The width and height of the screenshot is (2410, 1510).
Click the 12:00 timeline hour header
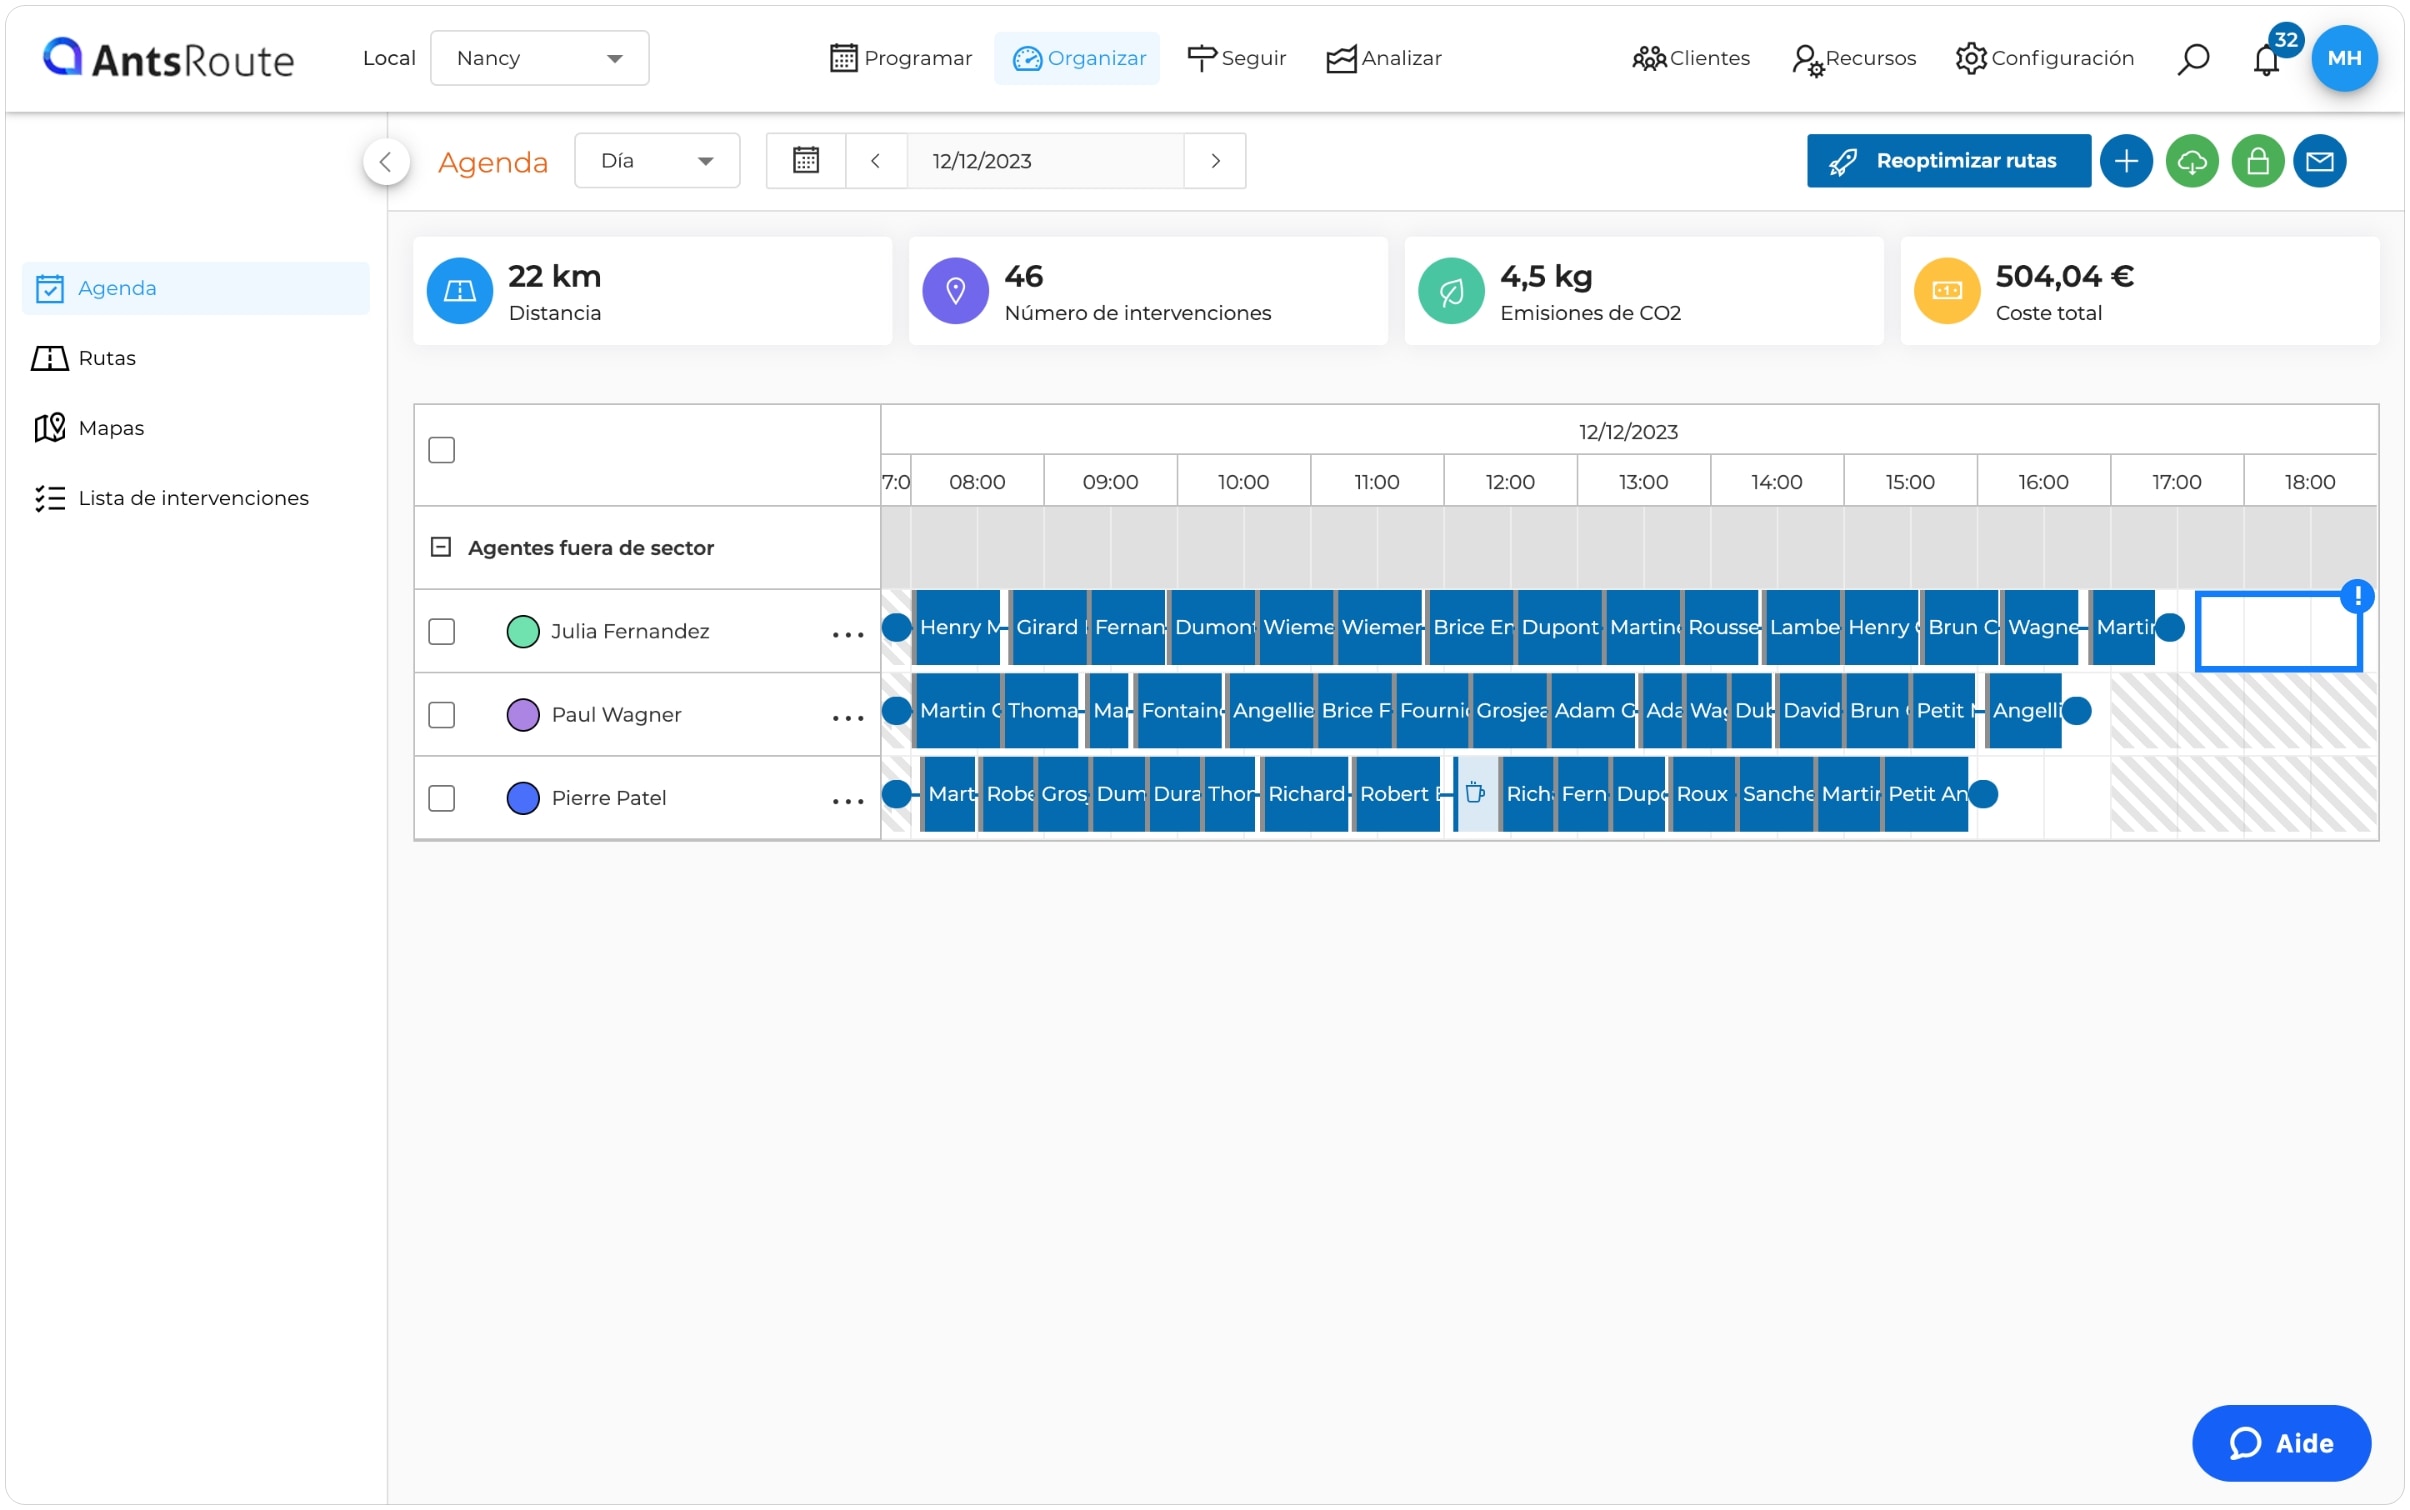tap(1509, 482)
